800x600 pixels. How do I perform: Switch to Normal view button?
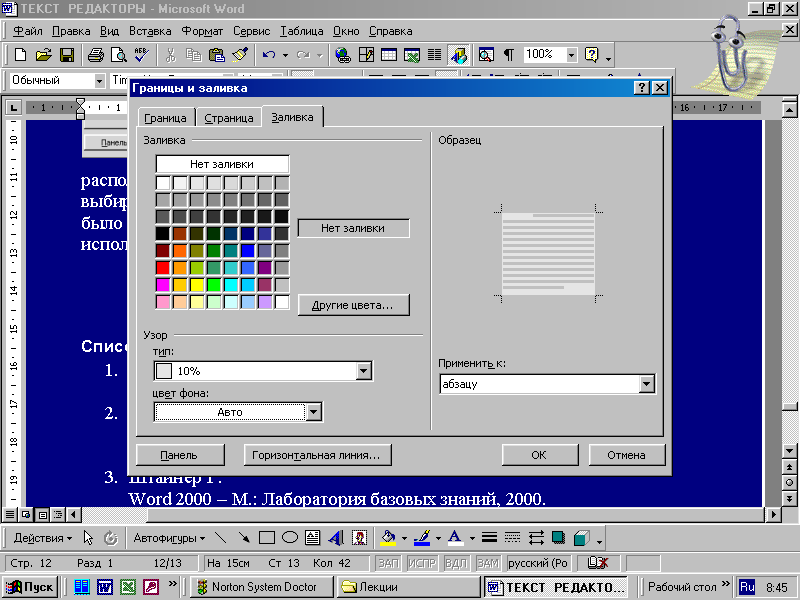click(x=10, y=515)
